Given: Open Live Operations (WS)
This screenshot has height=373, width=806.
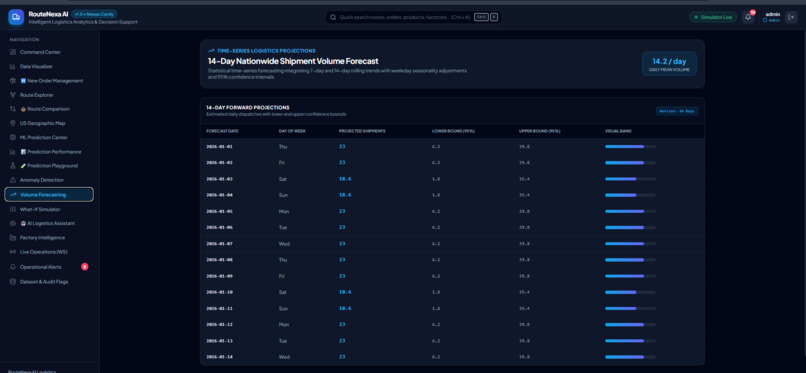Looking at the screenshot, I should pos(49,252).
